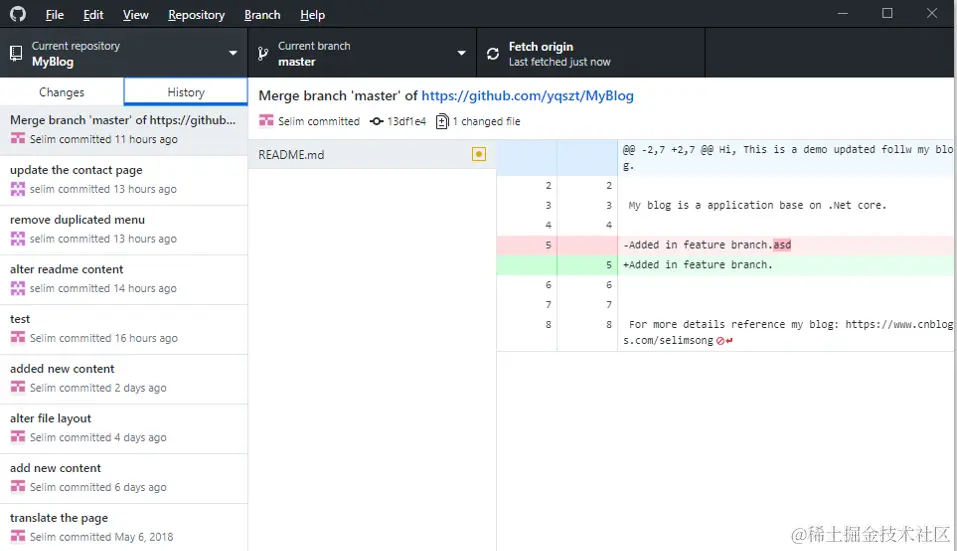Select the Merge branch 'master' commit

(124, 129)
